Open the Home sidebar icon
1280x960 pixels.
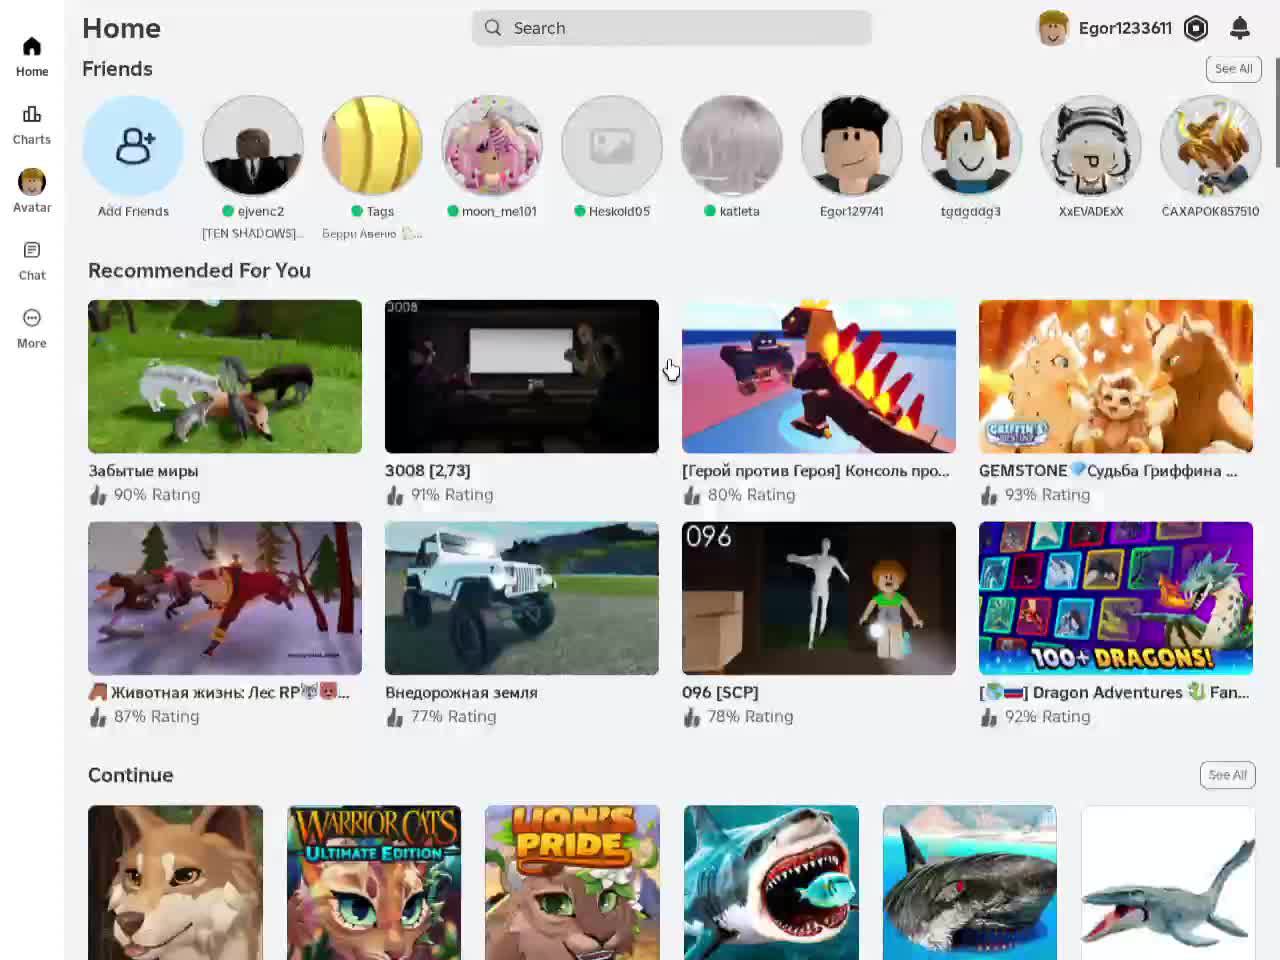point(32,47)
